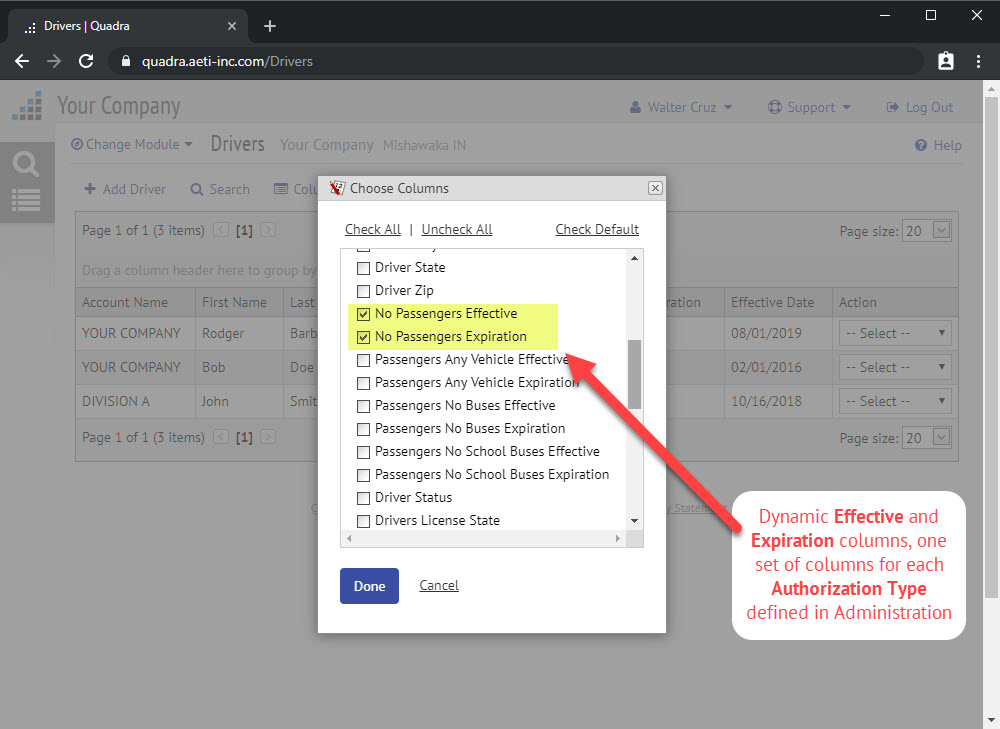Click the browser back arrow

click(22, 61)
